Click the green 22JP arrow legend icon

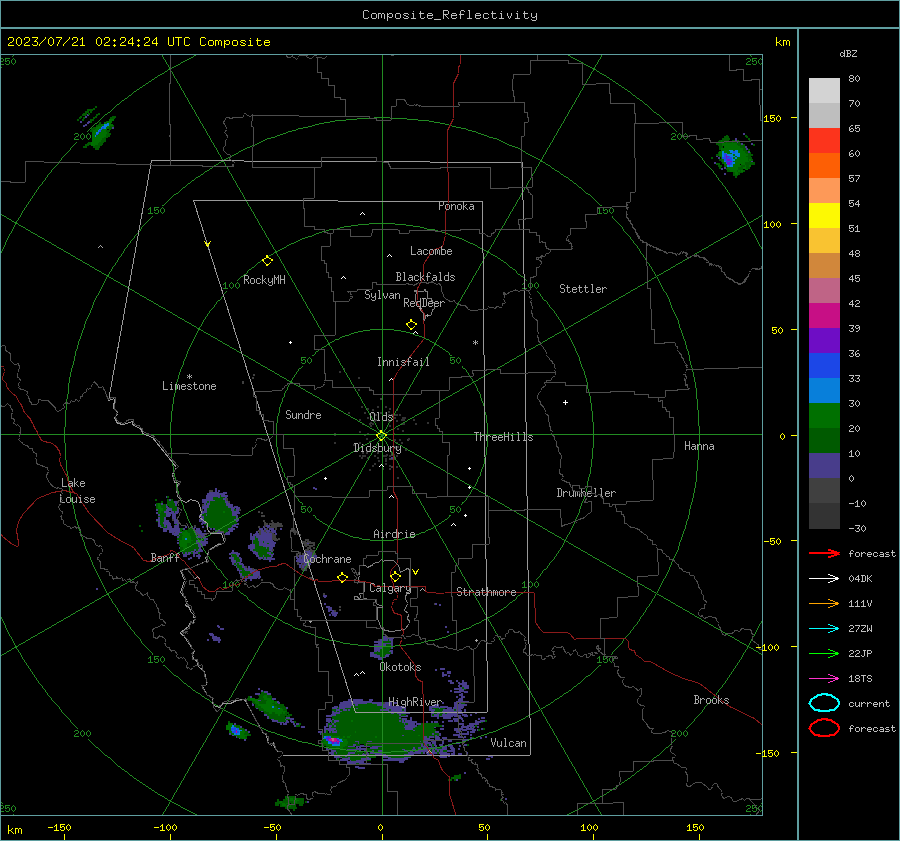coord(824,653)
